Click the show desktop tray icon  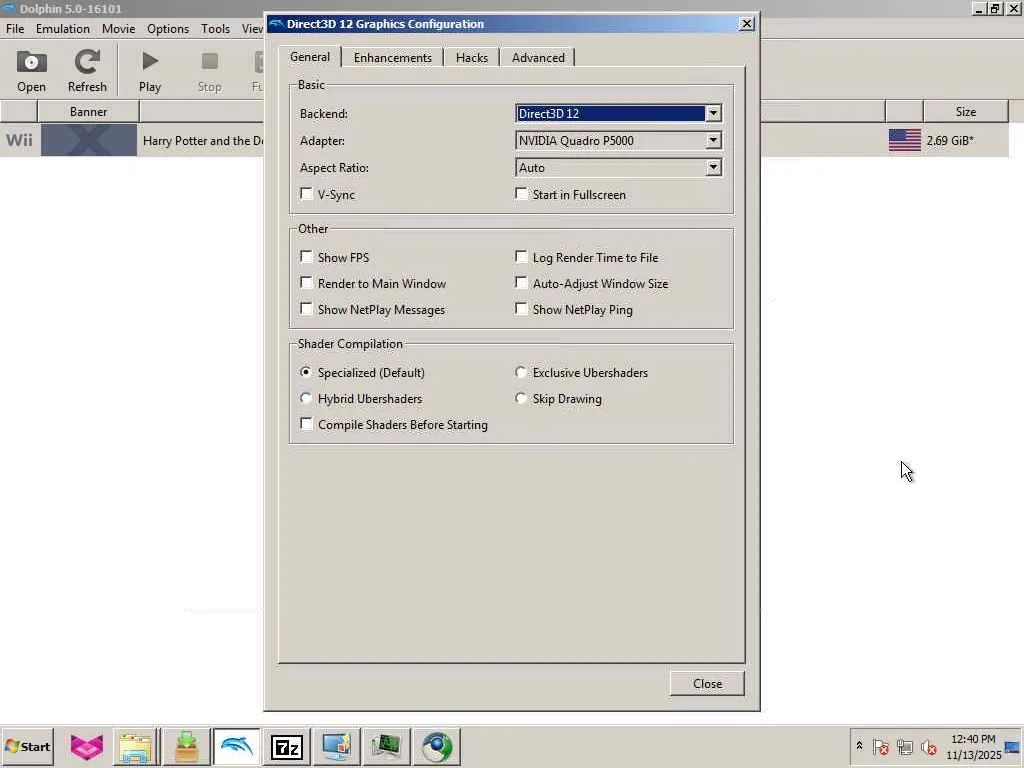tap(1014, 746)
